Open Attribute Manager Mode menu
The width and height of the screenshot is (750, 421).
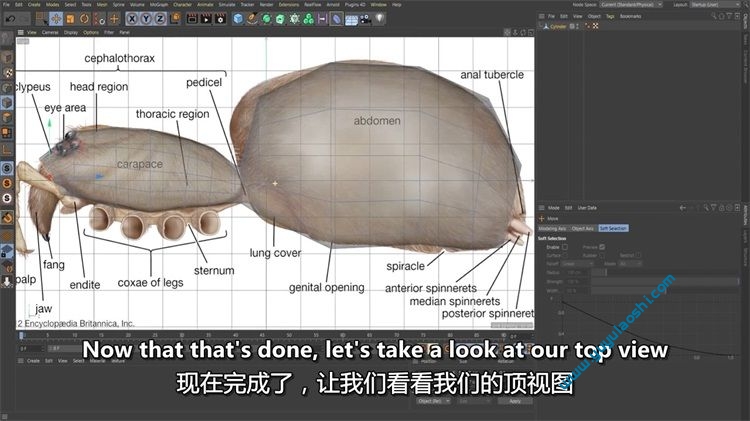pyautogui.click(x=553, y=208)
